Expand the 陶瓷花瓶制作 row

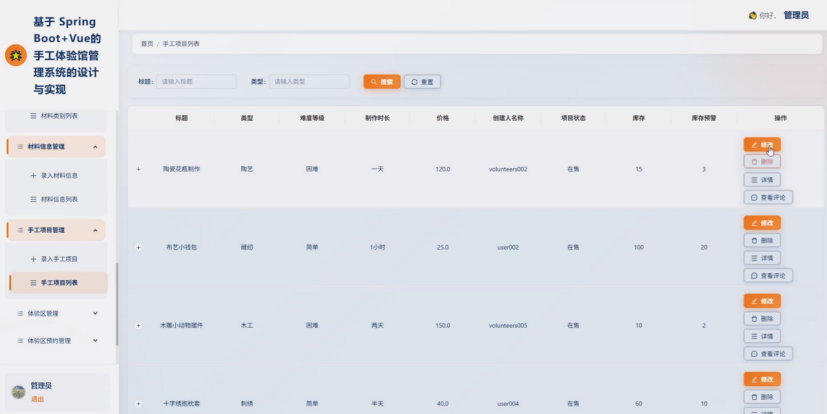click(139, 169)
